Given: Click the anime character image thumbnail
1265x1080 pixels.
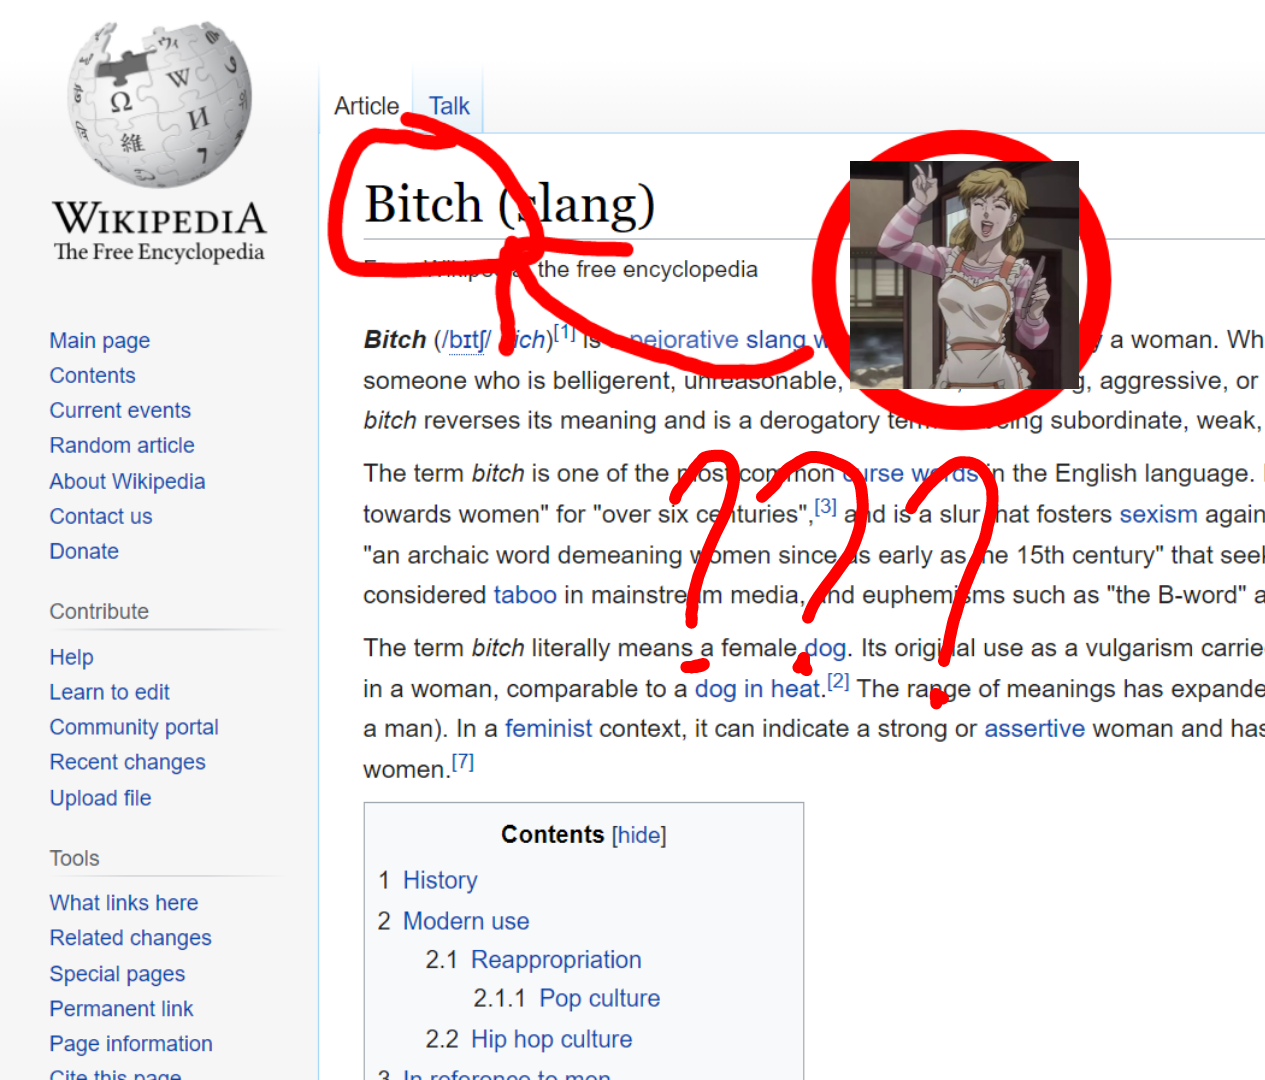Looking at the screenshot, I should coord(964,275).
